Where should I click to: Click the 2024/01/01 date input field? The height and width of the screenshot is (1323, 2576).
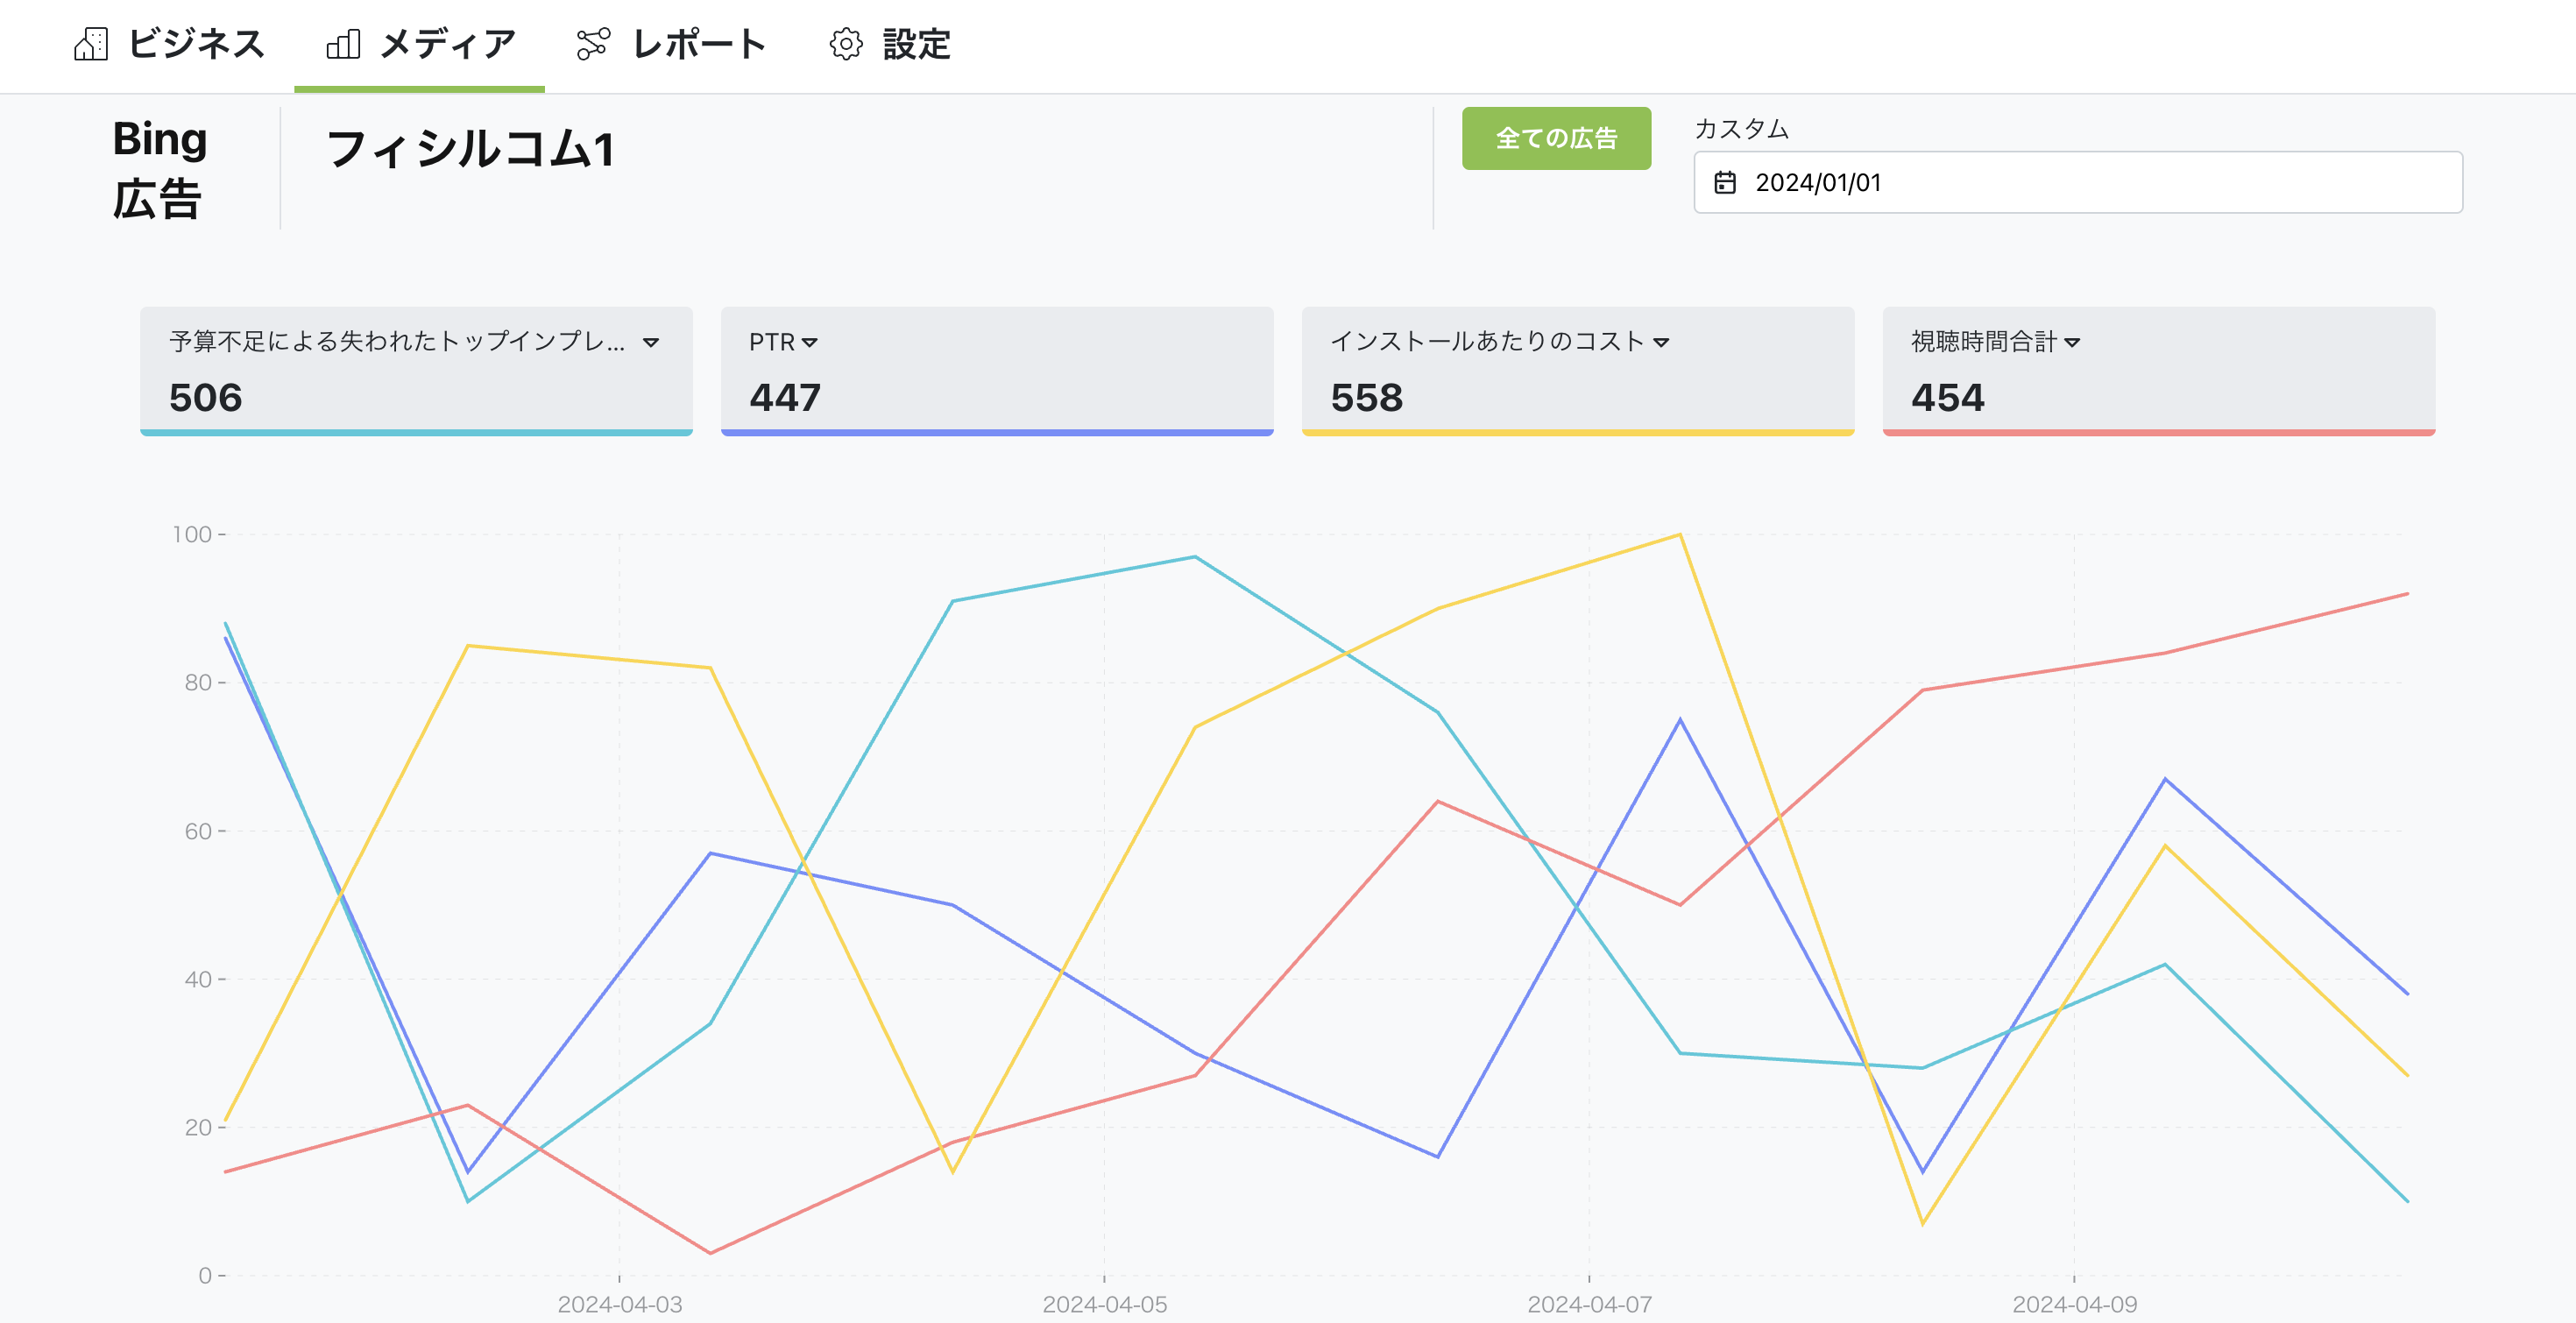pyautogui.click(x=2078, y=182)
